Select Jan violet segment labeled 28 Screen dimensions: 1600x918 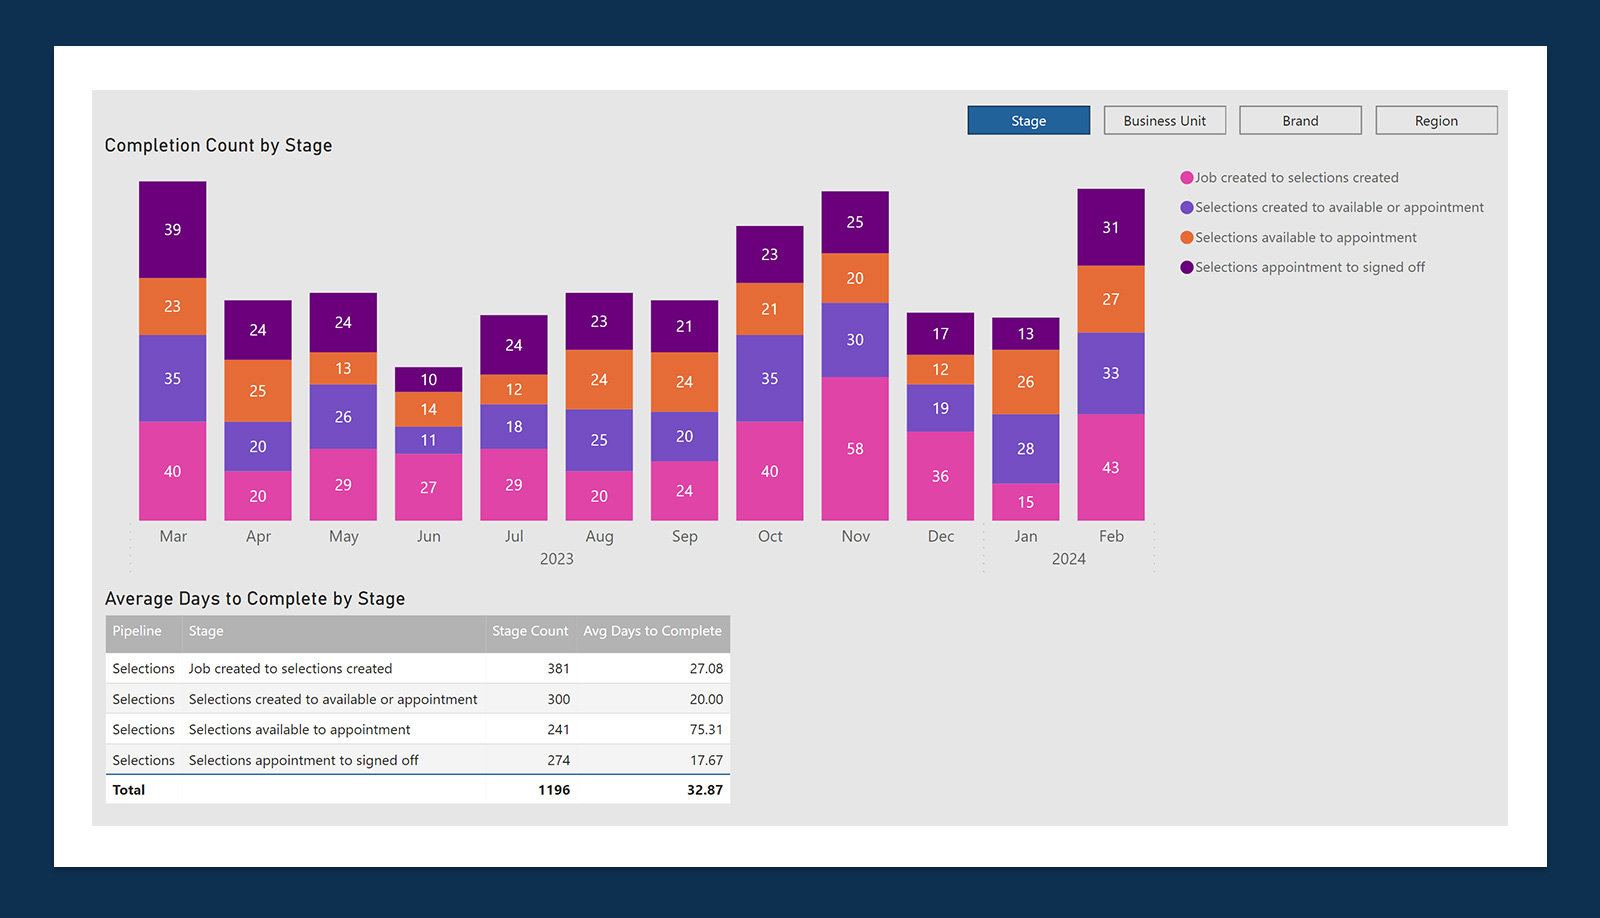pyautogui.click(x=1025, y=448)
